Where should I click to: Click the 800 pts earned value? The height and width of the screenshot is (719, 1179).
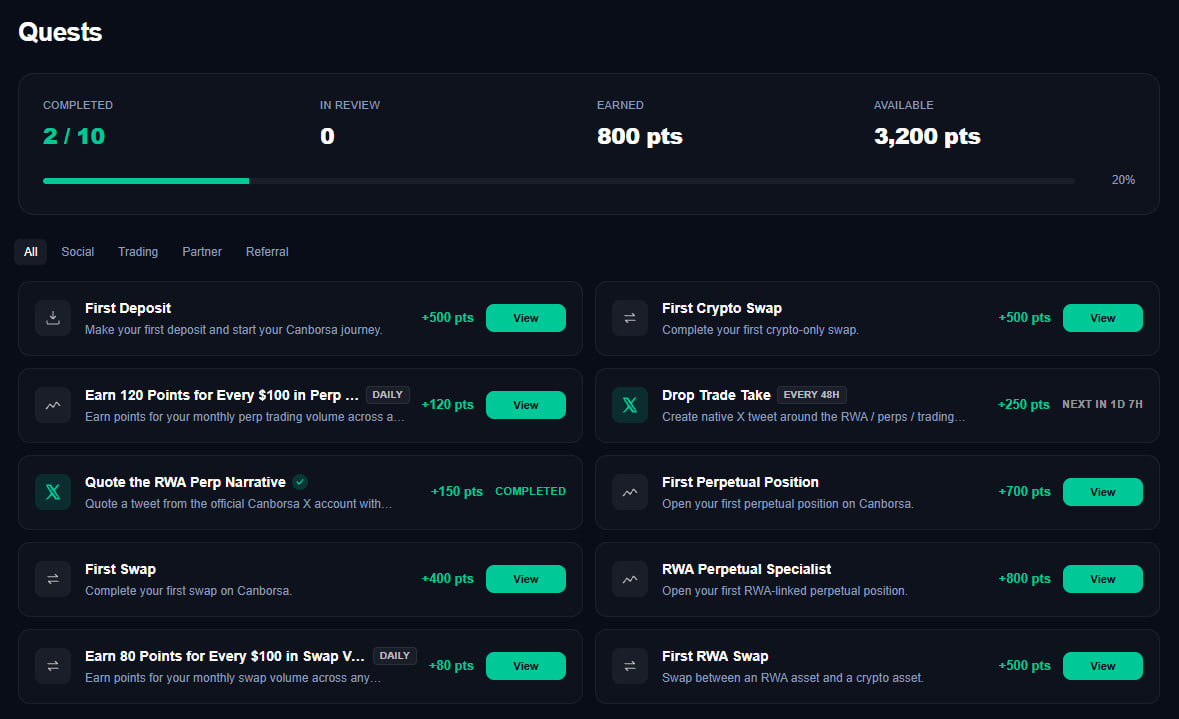(x=640, y=136)
